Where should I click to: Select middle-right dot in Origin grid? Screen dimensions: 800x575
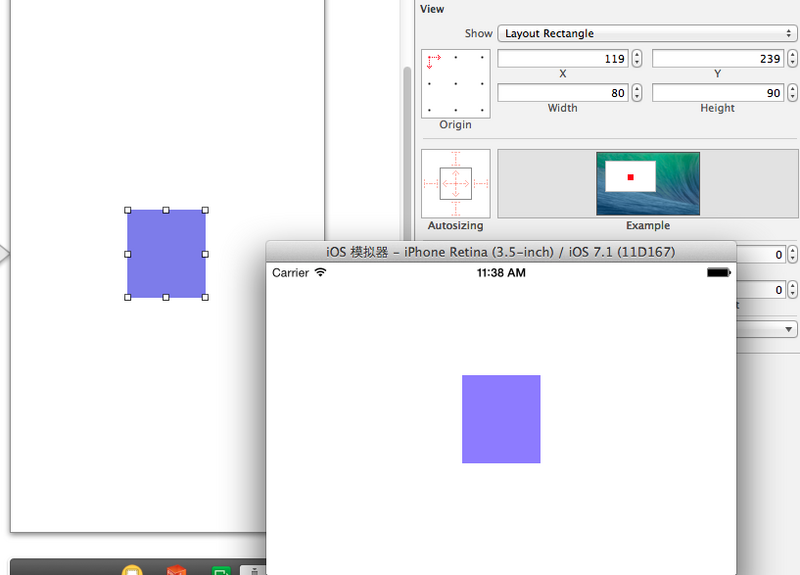pos(482,84)
